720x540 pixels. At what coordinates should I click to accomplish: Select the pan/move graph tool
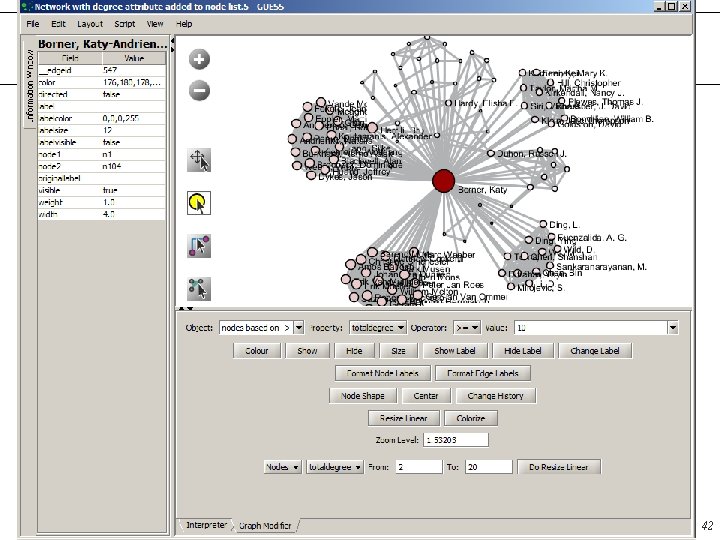click(199, 160)
